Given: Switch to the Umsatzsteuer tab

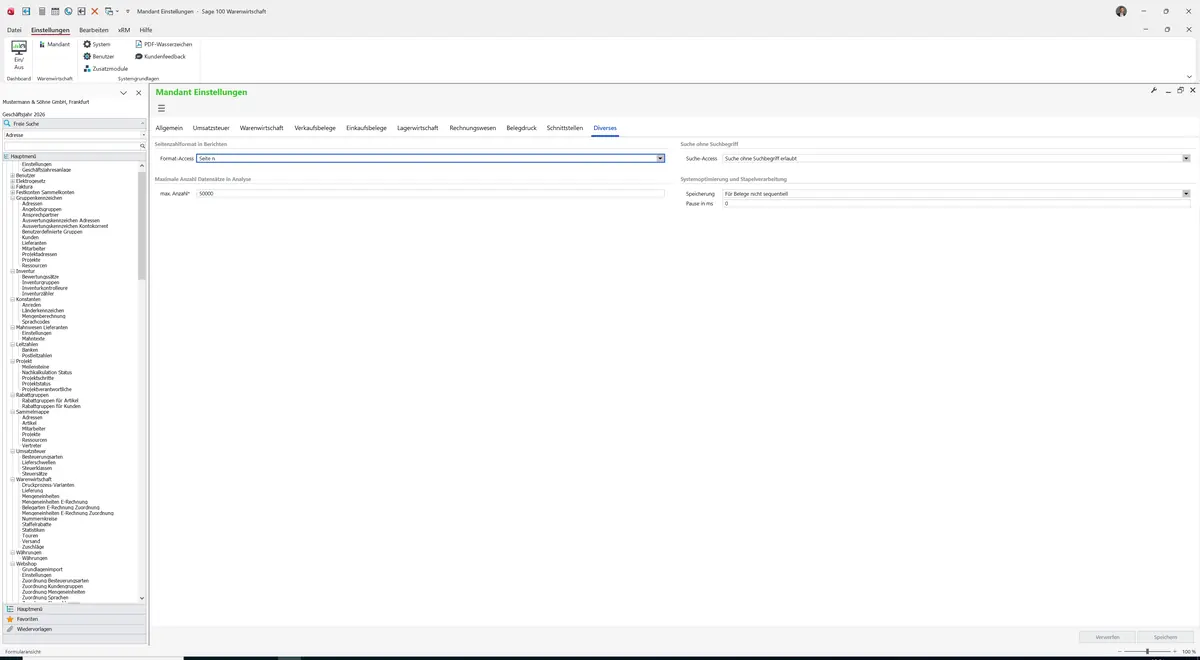Looking at the screenshot, I should click(x=211, y=128).
